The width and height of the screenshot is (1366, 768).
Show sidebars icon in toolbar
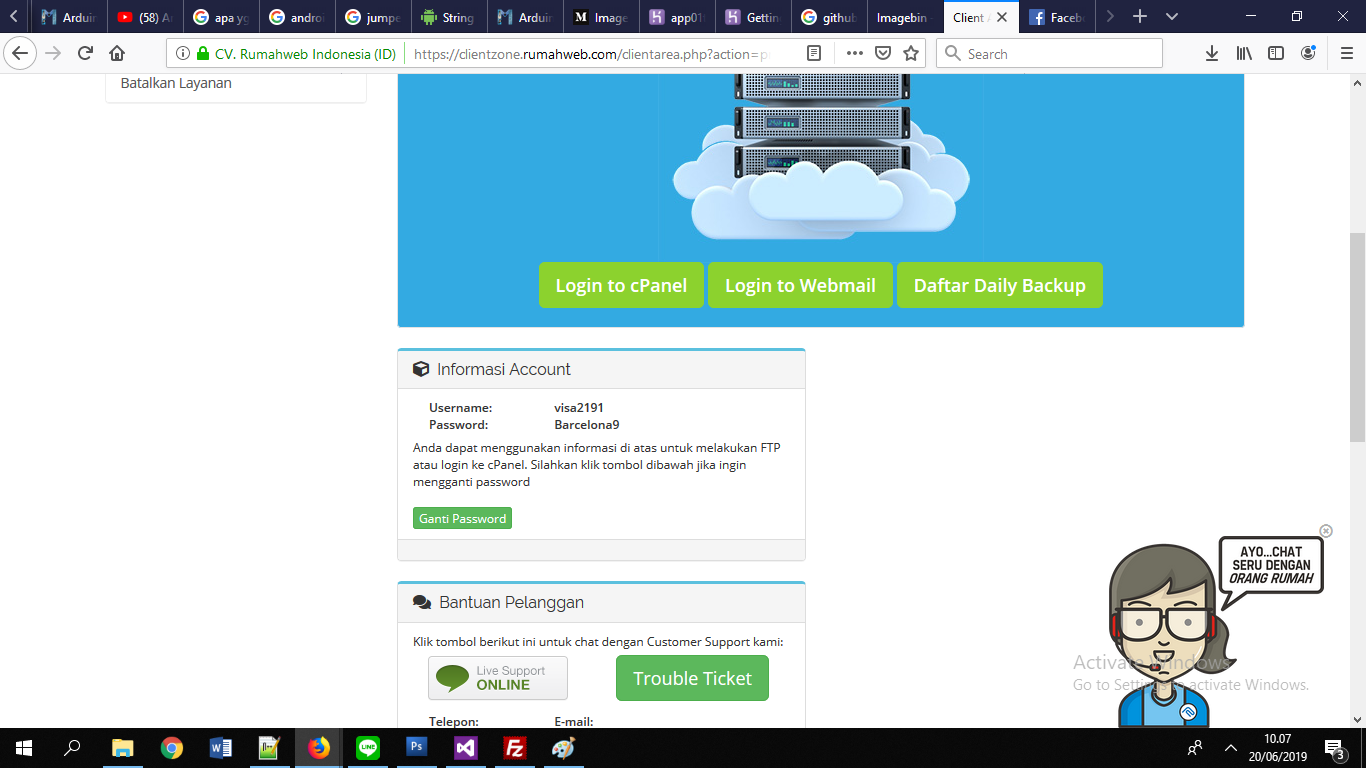pyautogui.click(x=1276, y=54)
